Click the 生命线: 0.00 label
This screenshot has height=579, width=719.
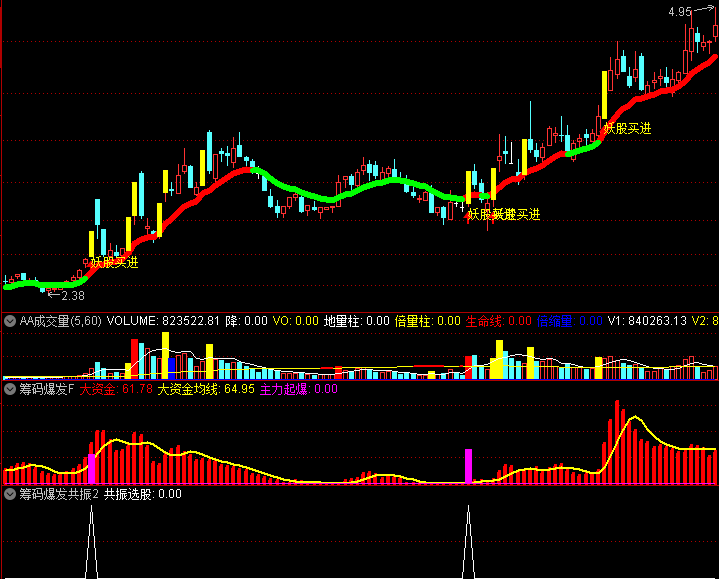coord(498,321)
